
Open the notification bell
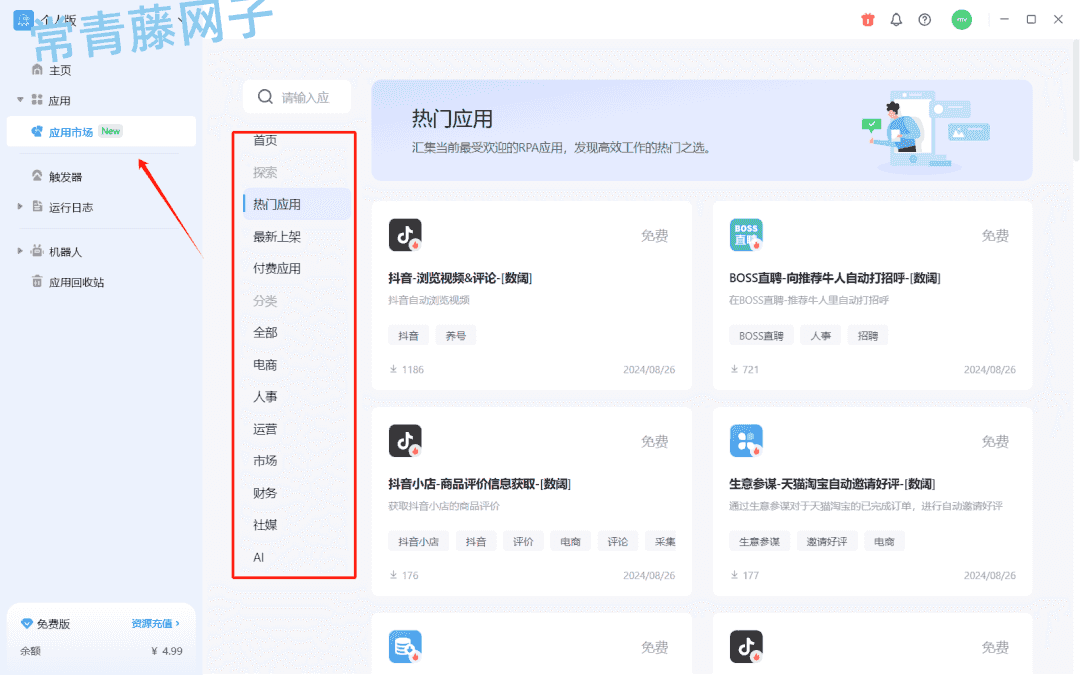pyautogui.click(x=896, y=19)
